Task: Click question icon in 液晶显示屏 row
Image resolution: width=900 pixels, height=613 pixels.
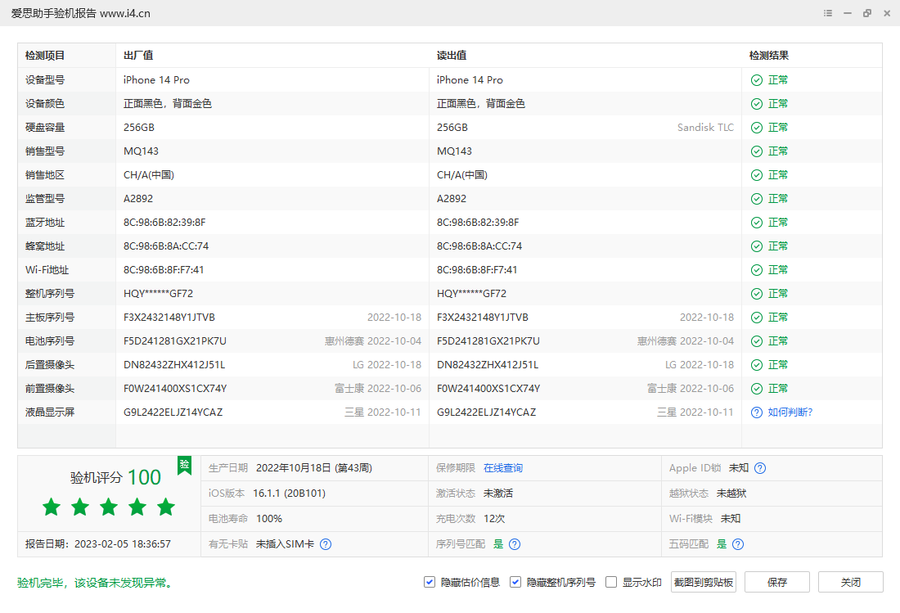Action: click(757, 412)
